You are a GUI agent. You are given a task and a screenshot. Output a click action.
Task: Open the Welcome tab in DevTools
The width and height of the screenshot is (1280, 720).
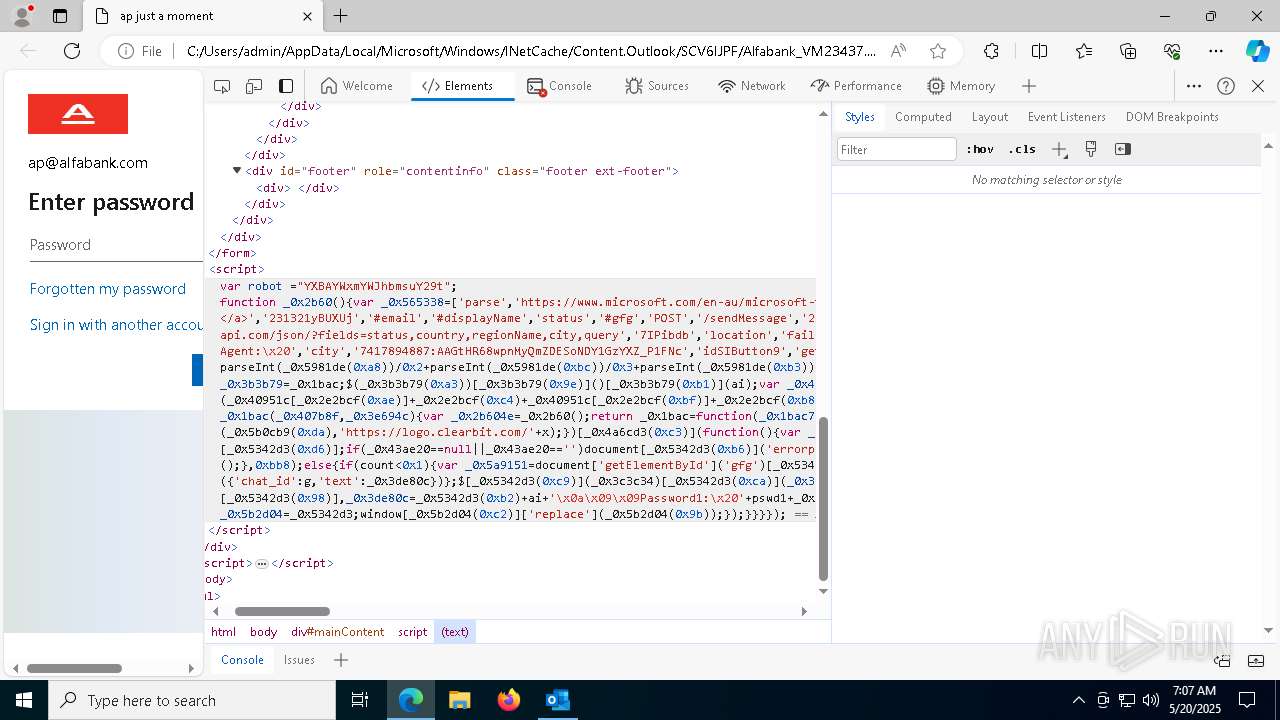click(357, 86)
